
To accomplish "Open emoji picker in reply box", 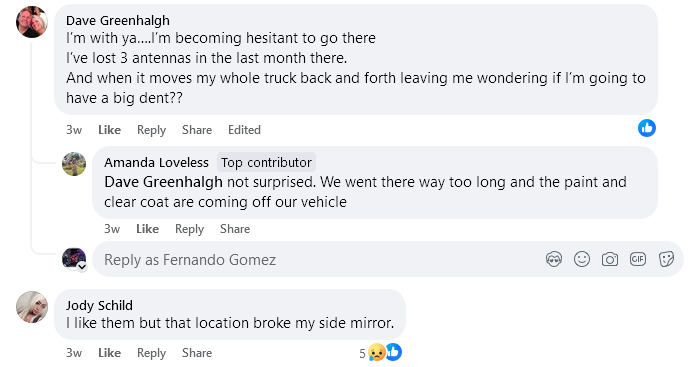I will tap(582, 259).
